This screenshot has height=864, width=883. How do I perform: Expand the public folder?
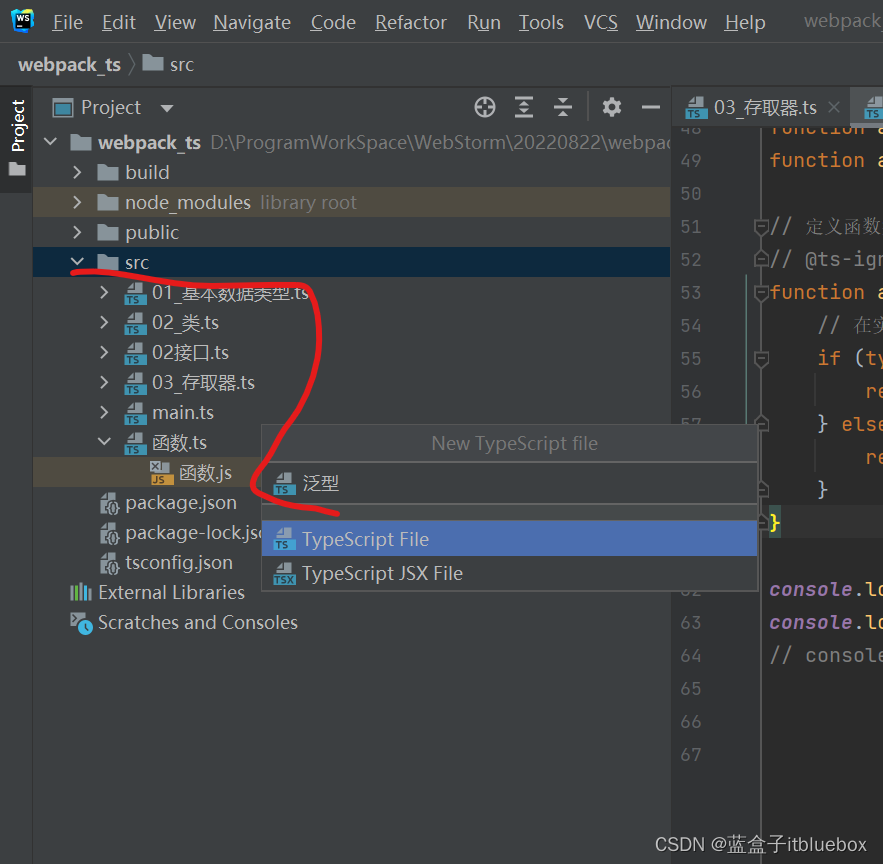[77, 232]
